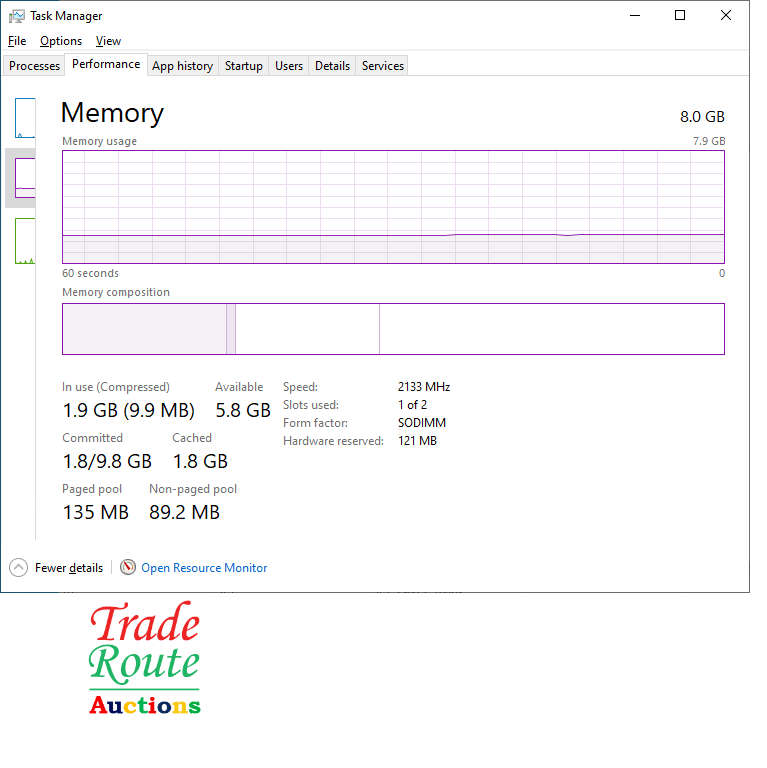
Task: Go to the Startup tab
Action: pyautogui.click(x=244, y=66)
